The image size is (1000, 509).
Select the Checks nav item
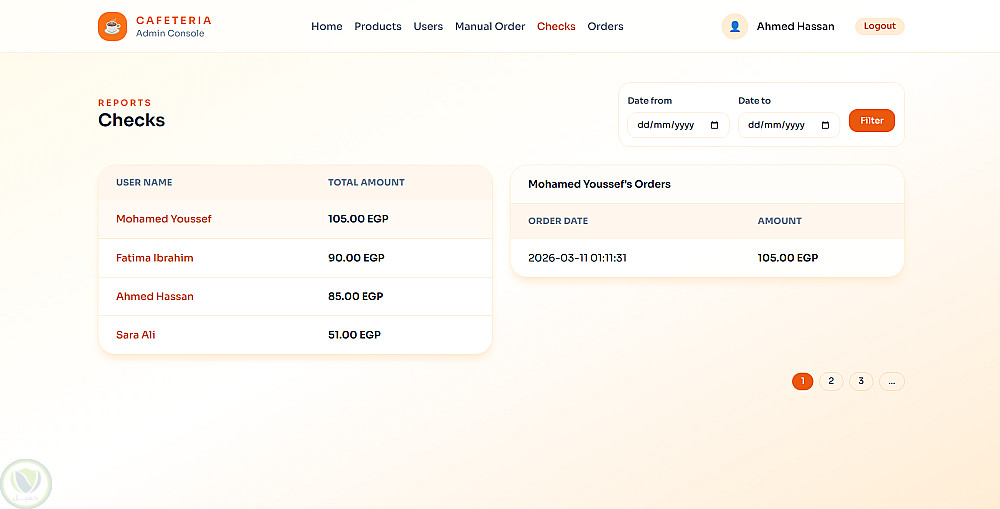tap(556, 26)
